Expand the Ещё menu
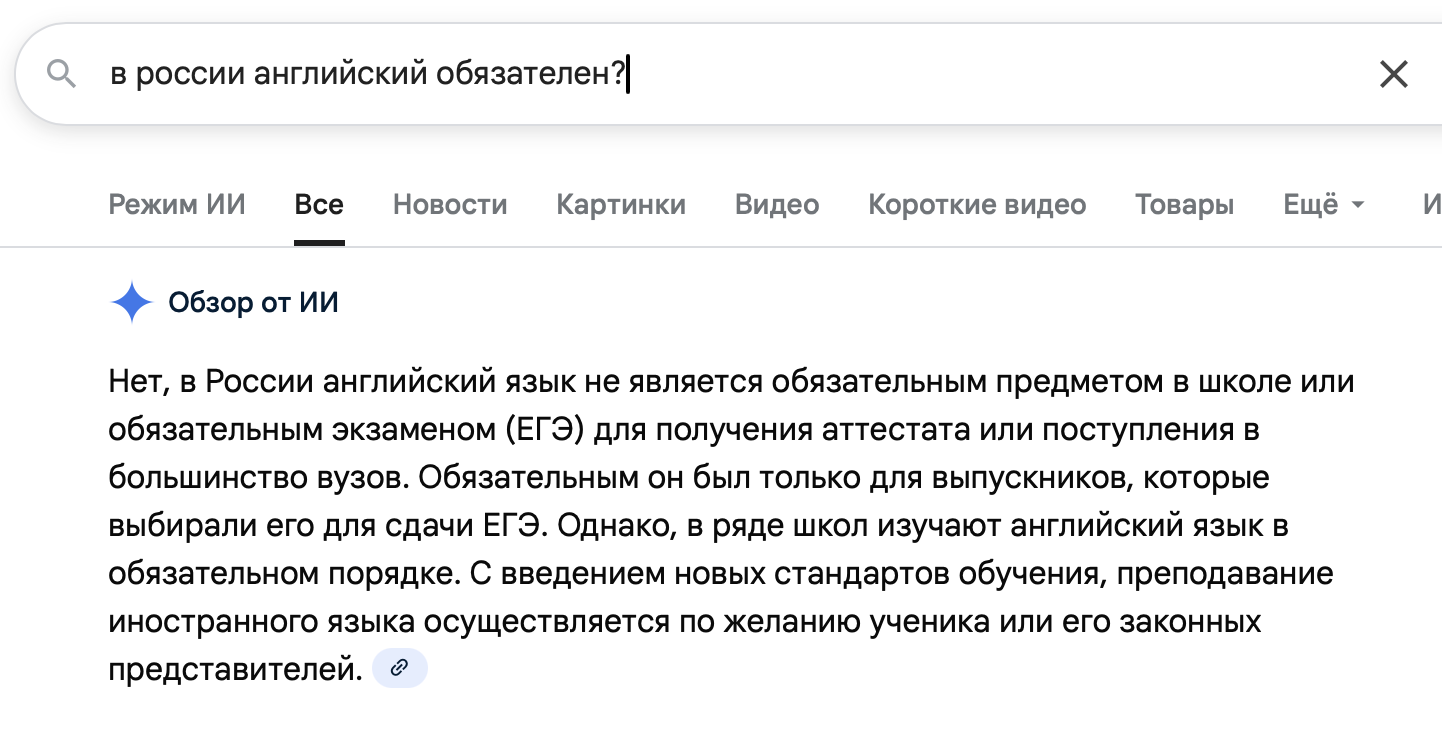Viewport: 1442px width, 738px height. coord(1311,205)
